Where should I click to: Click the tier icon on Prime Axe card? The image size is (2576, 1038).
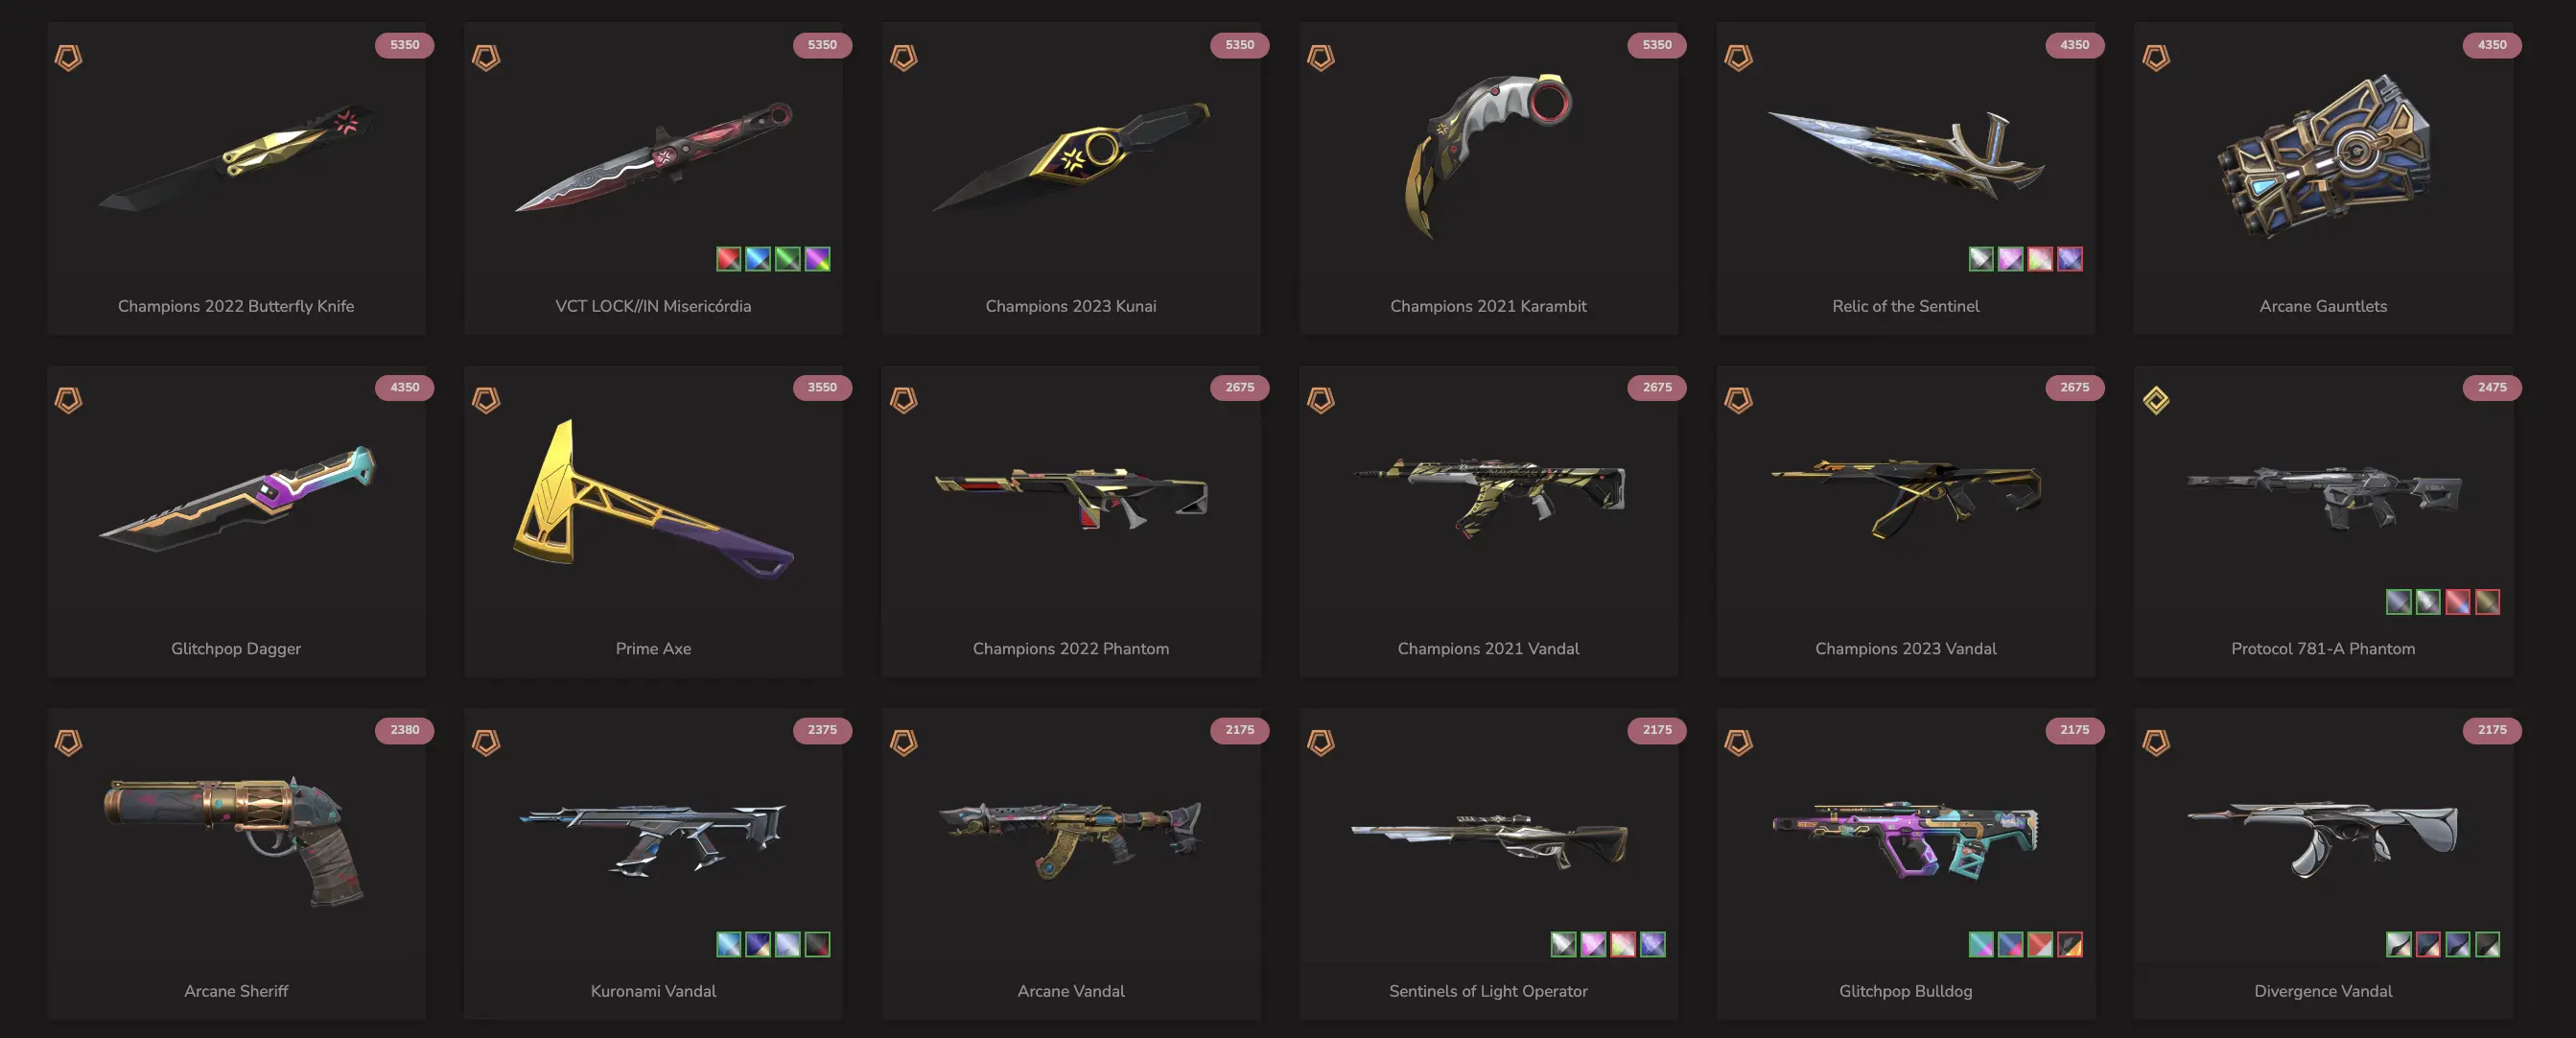[486, 400]
